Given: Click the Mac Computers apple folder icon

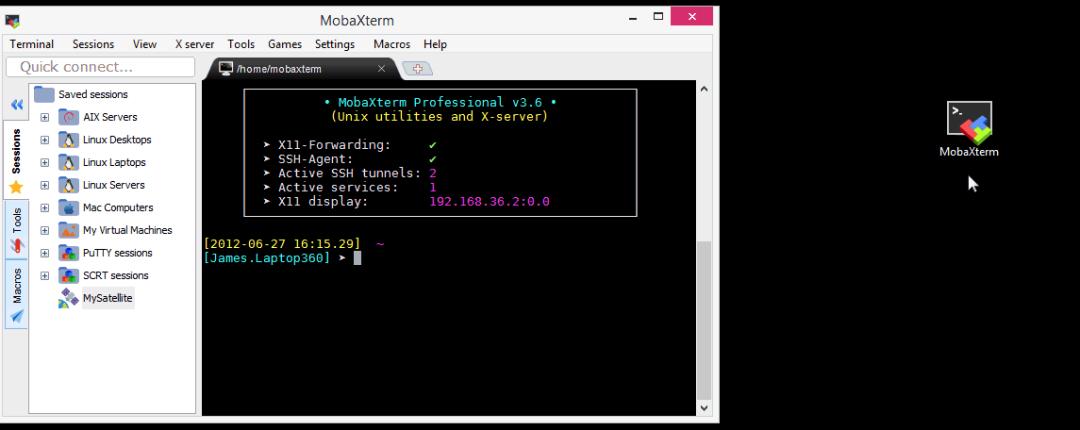Looking at the screenshot, I should click(x=68, y=207).
